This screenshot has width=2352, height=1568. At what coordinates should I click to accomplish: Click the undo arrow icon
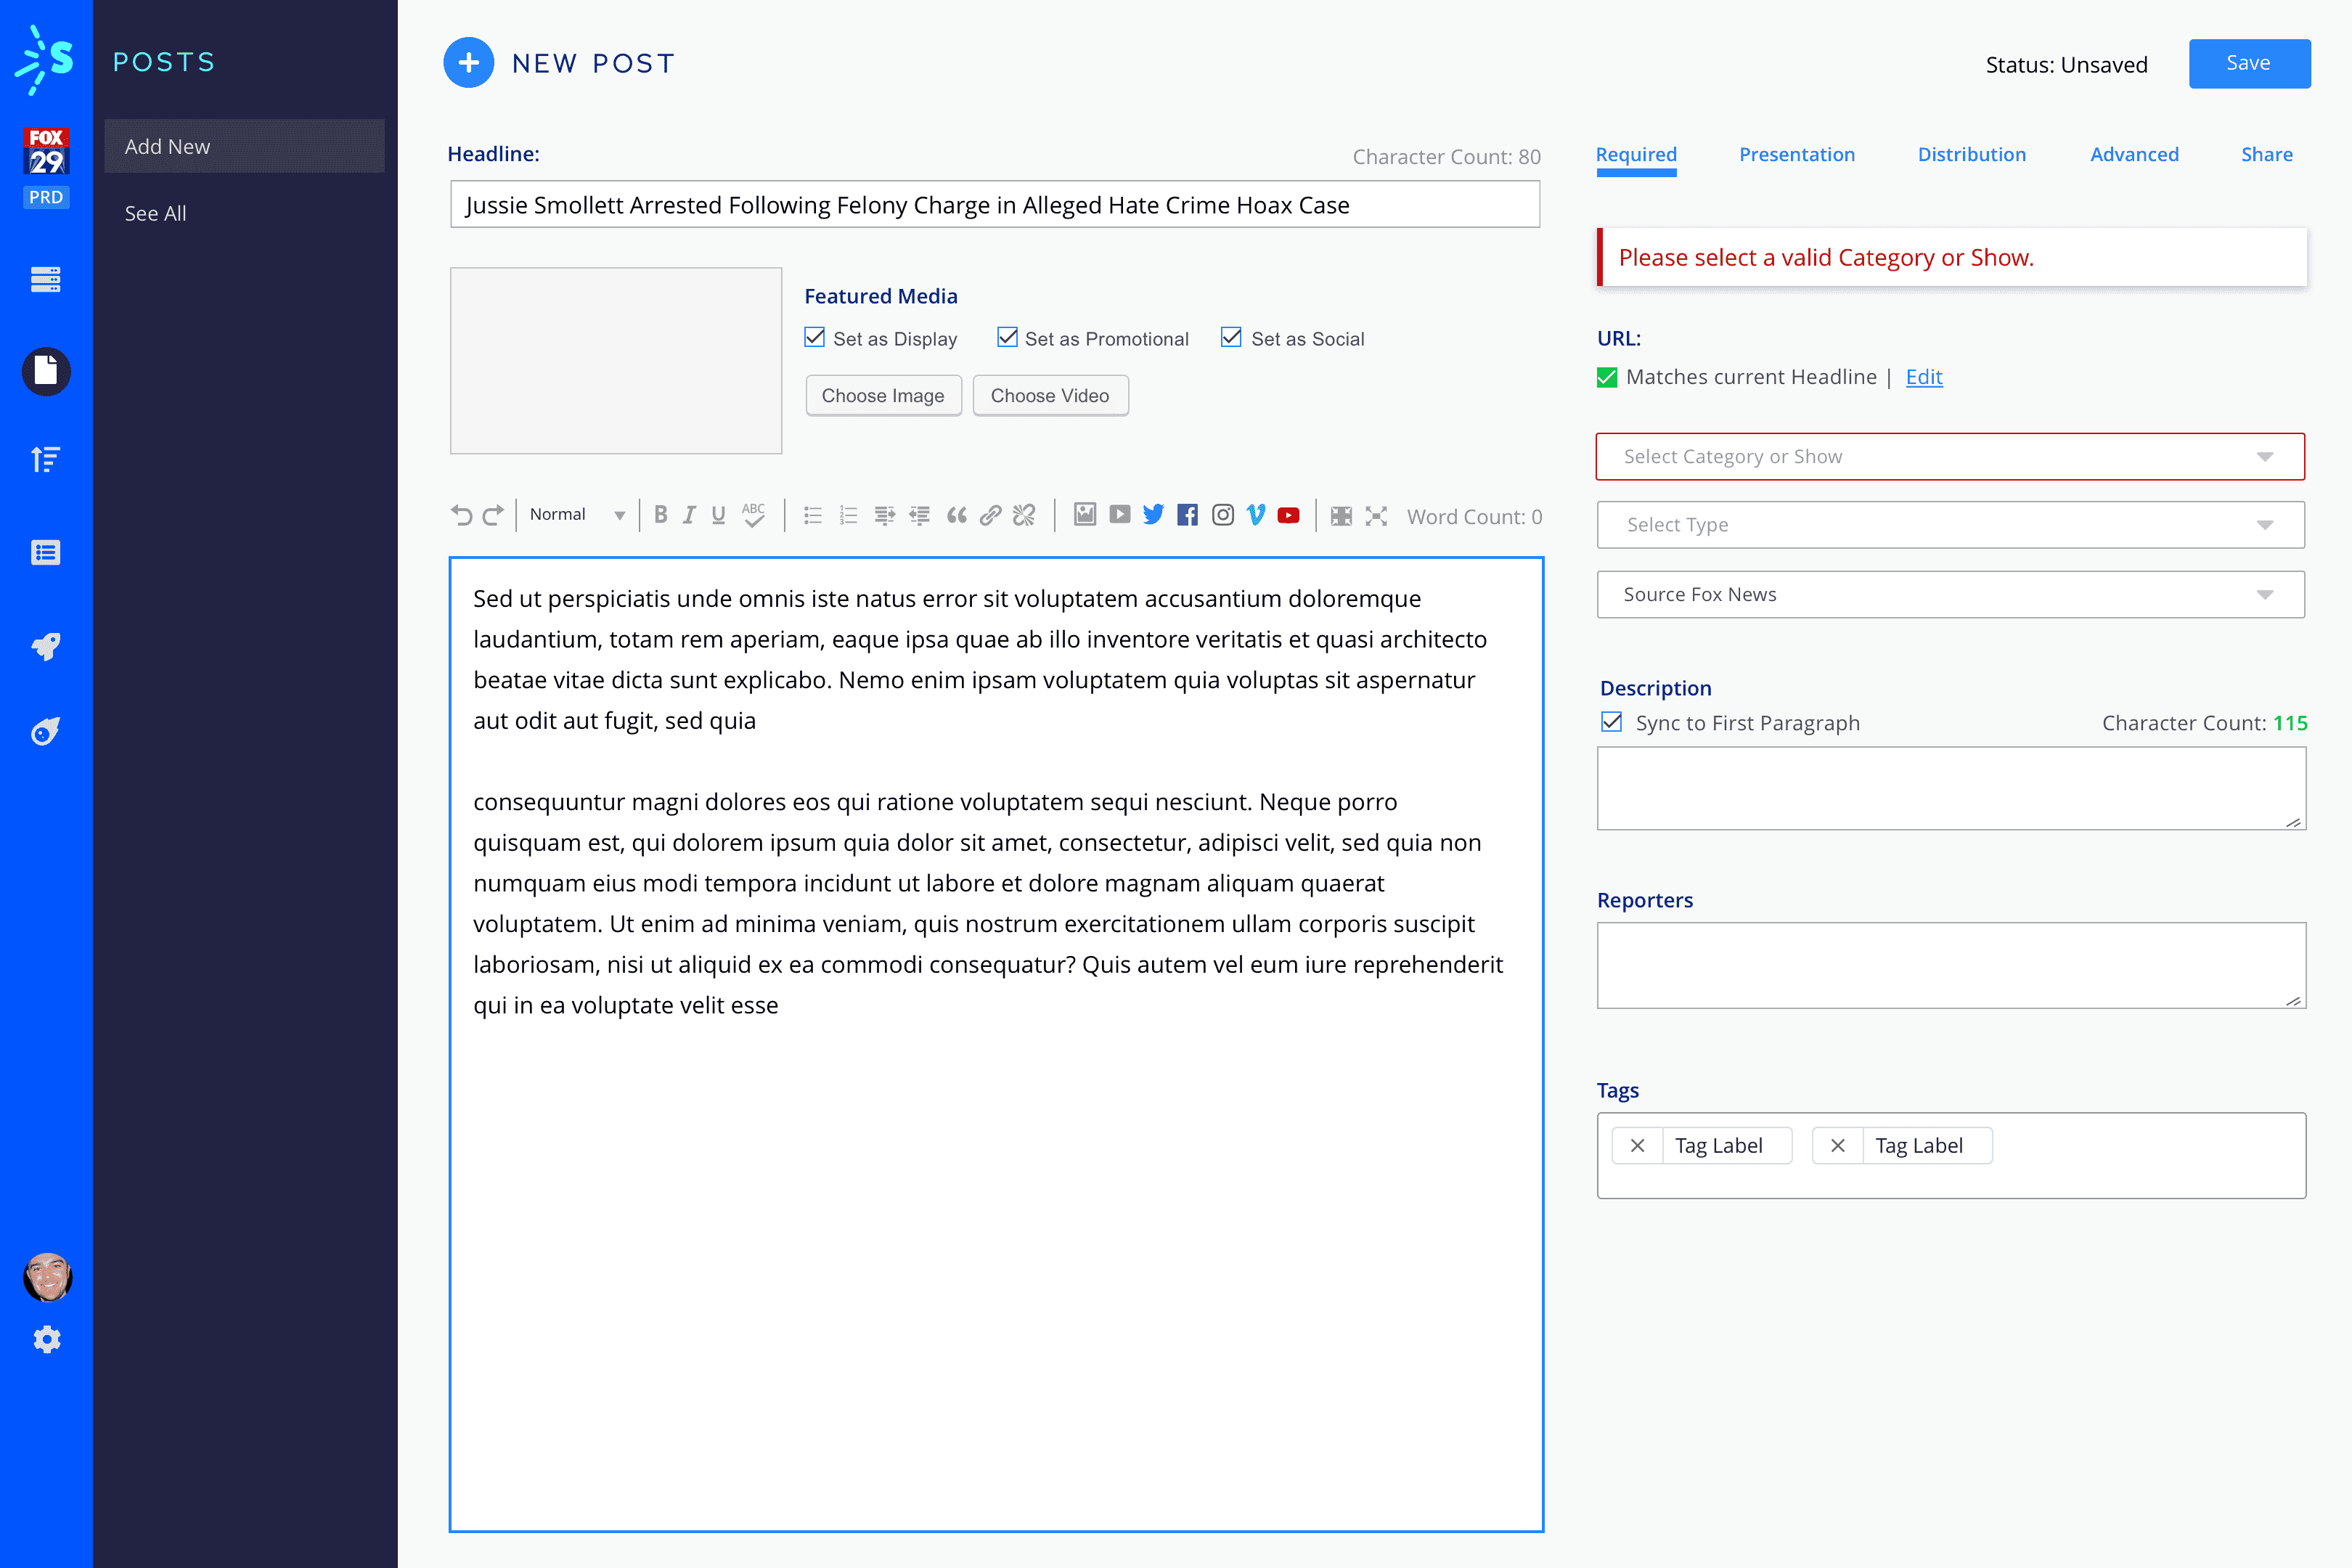point(461,515)
